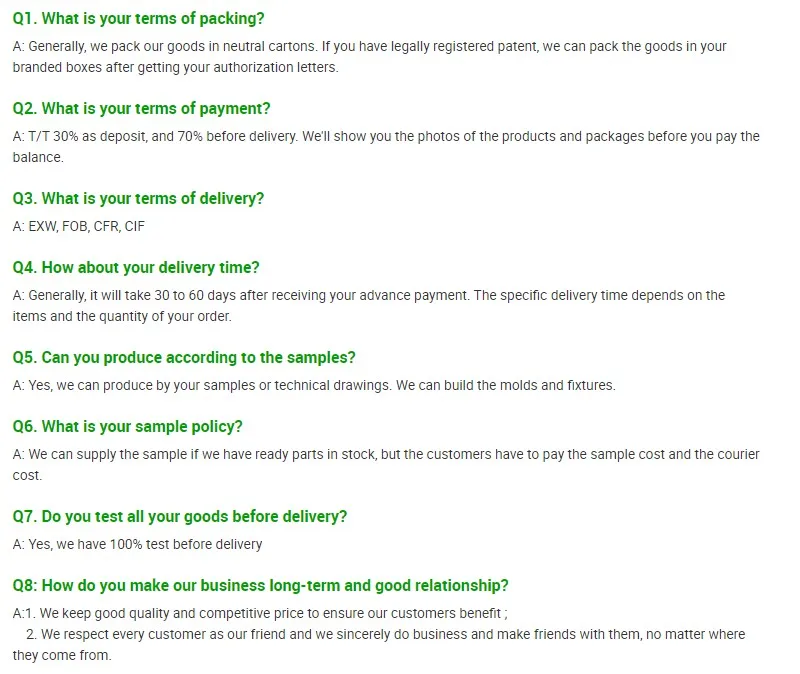Image resolution: width=800 pixels, height=674 pixels.
Task: Click the molds and fixtures answer text
Action: tap(314, 385)
